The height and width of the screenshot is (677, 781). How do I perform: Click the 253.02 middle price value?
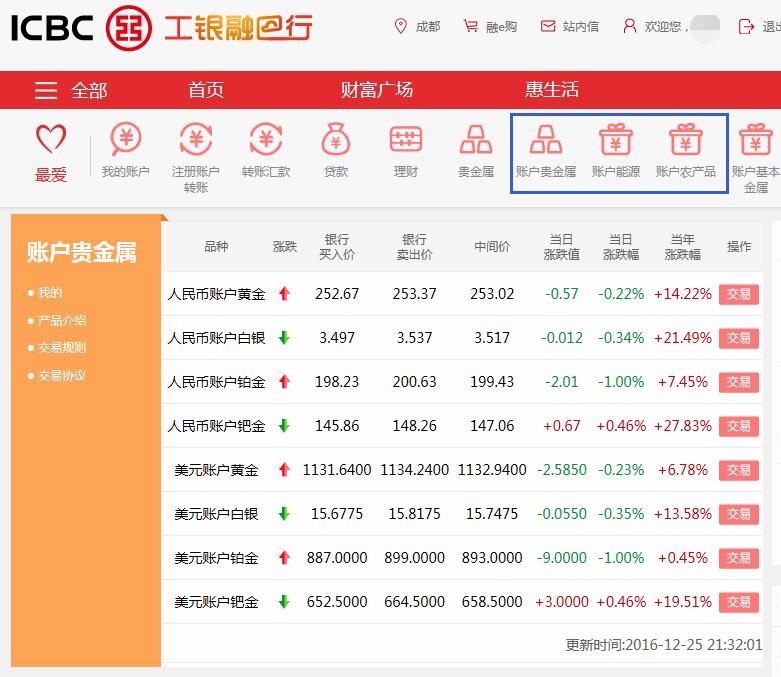click(x=492, y=294)
